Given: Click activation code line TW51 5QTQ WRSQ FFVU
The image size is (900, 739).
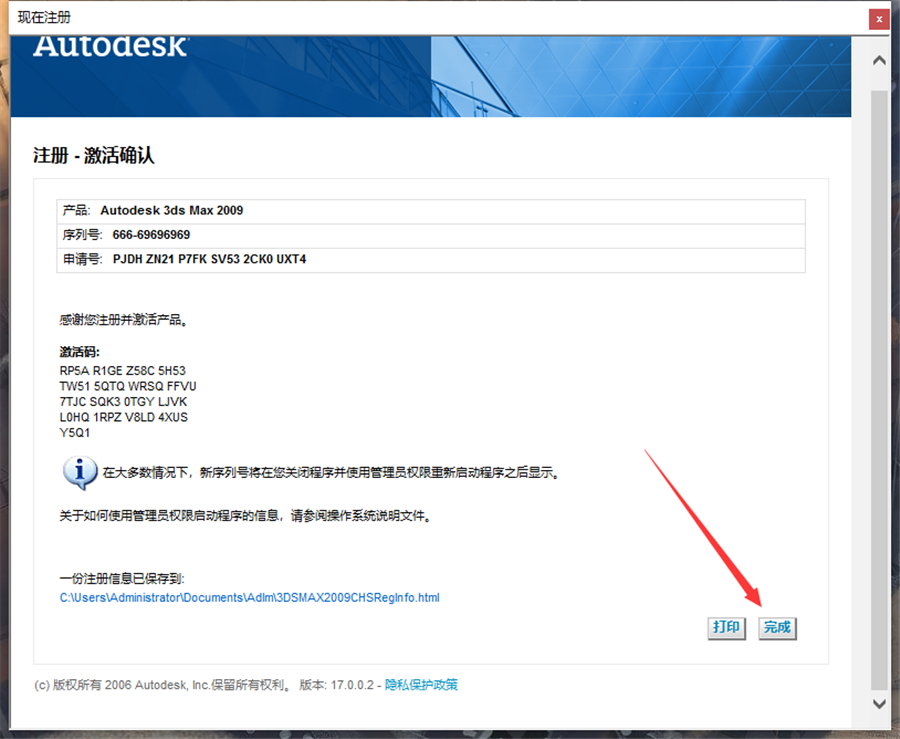Looking at the screenshot, I should point(128,386).
